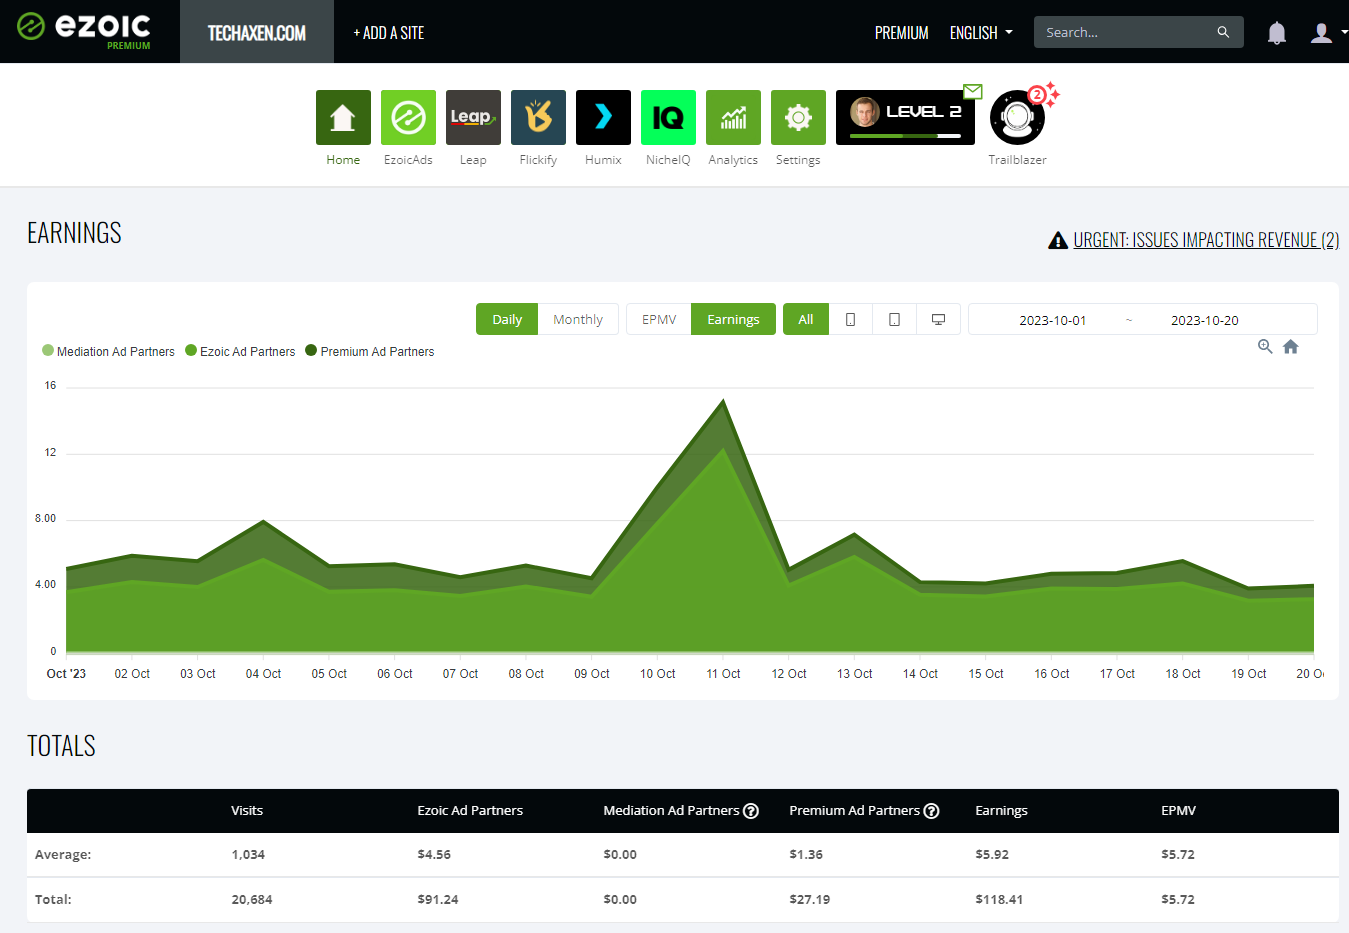
Task: Click the Ezoic Ad Partners column header
Action: pyautogui.click(x=470, y=811)
